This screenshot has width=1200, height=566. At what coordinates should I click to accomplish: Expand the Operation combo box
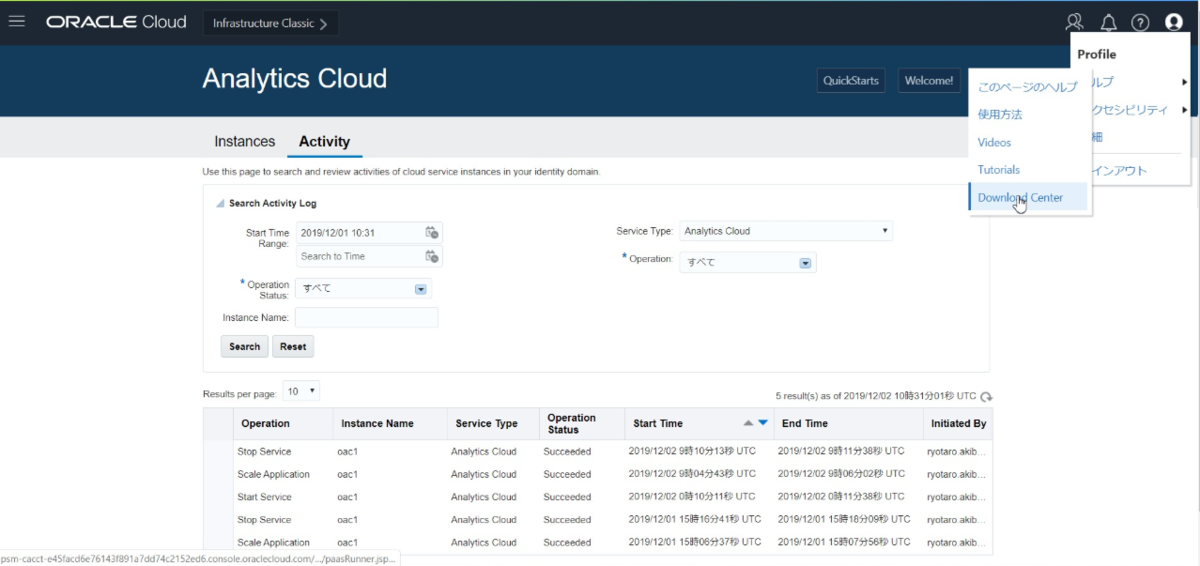click(x=805, y=263)
